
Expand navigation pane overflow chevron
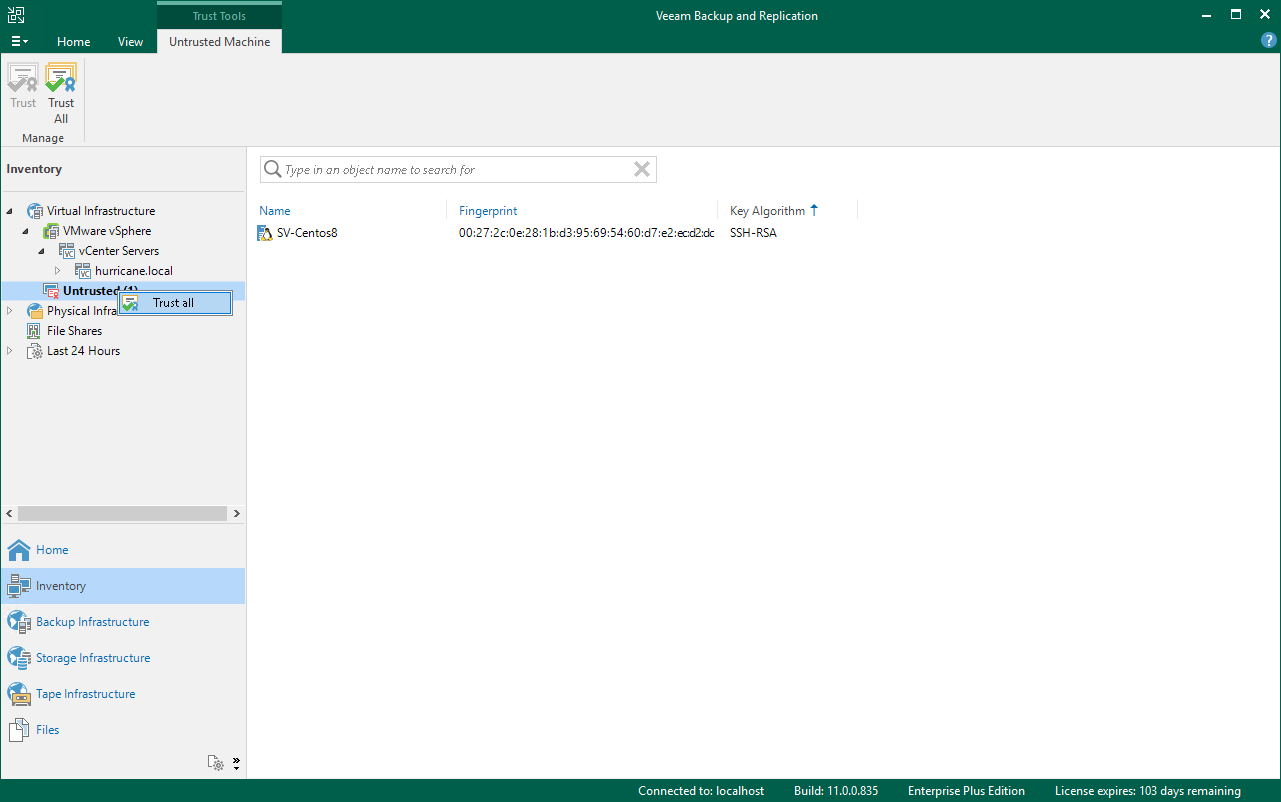pyautogui.click(x=236, y=763)
